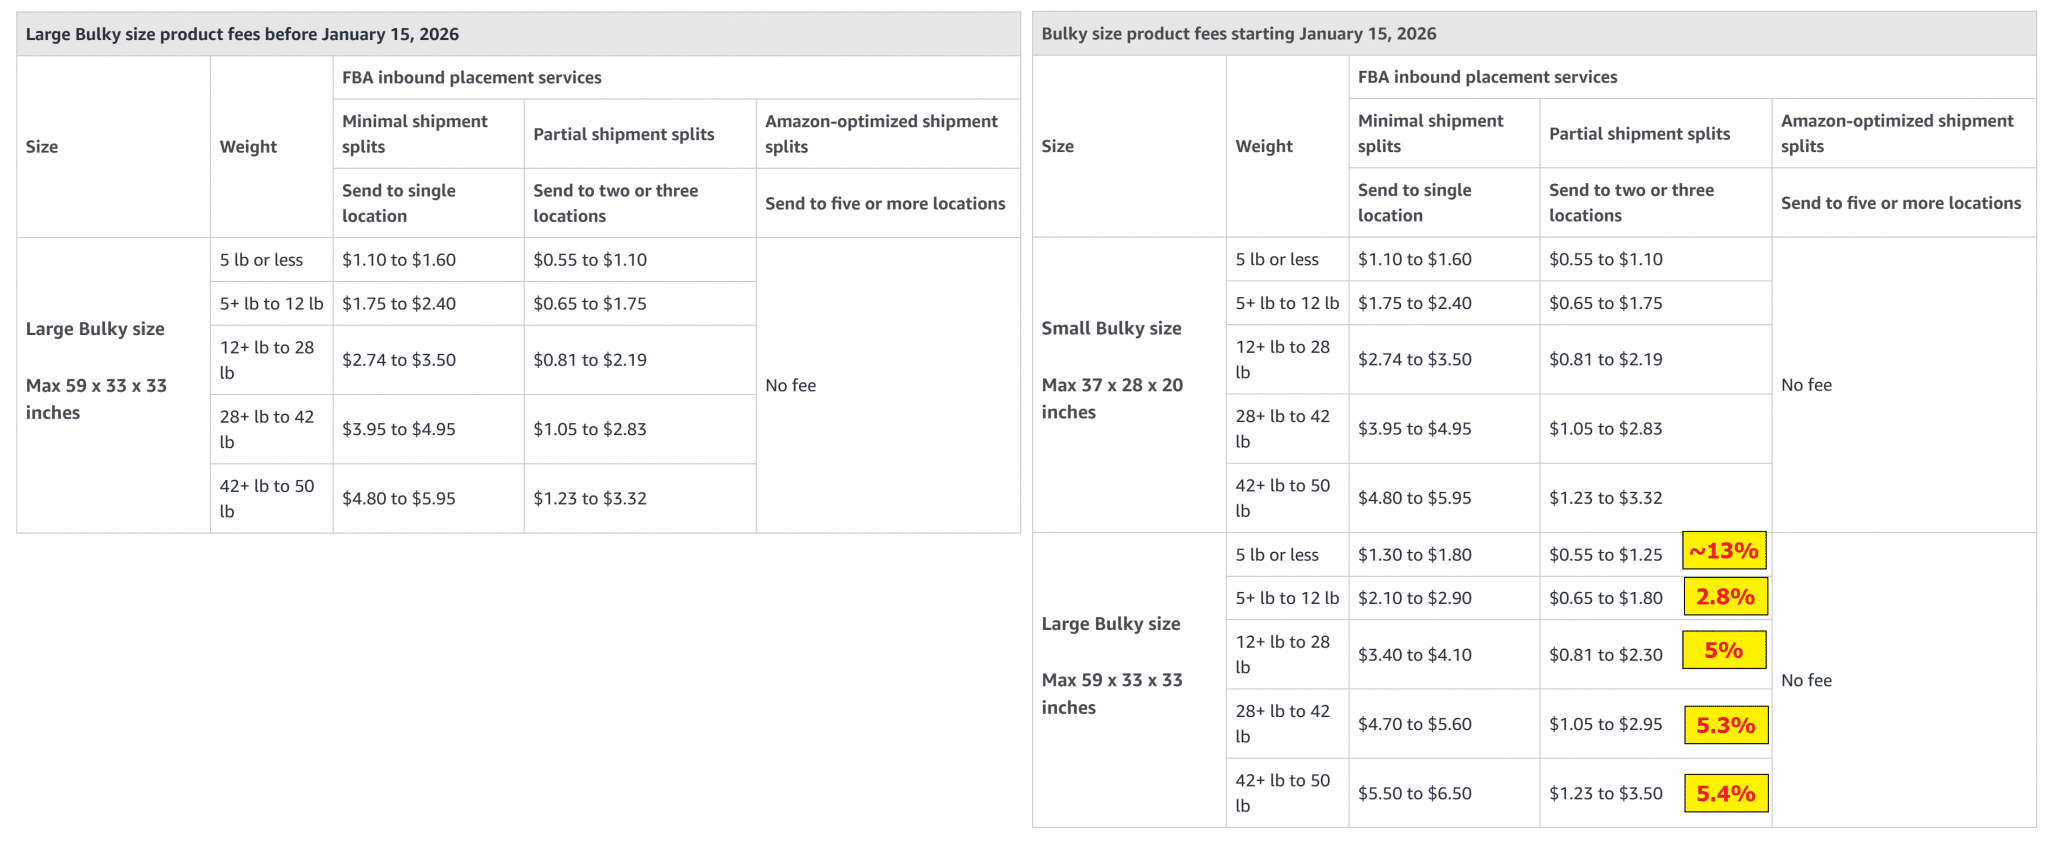Screen dimensions: 2048x861
Task: Click the yellow ~13% highlight box
Action: coord(1724,551)
